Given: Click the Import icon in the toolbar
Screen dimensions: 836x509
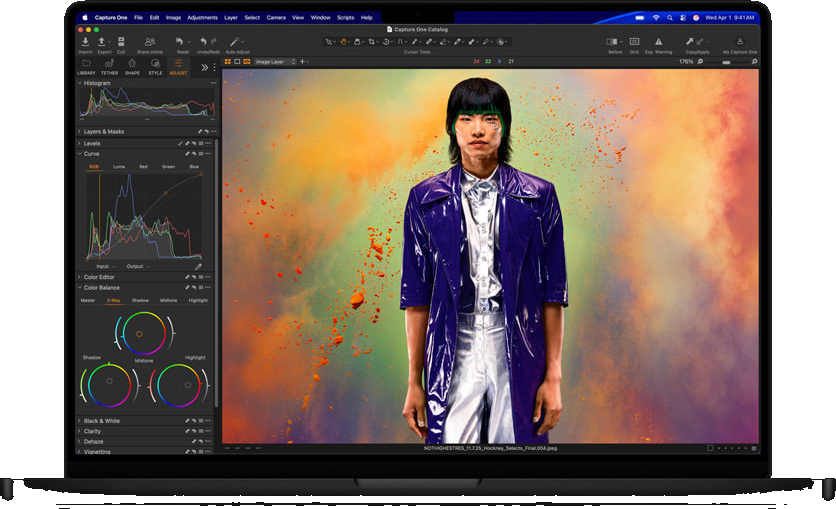Looking at the screenshot, I should point(85,42).
